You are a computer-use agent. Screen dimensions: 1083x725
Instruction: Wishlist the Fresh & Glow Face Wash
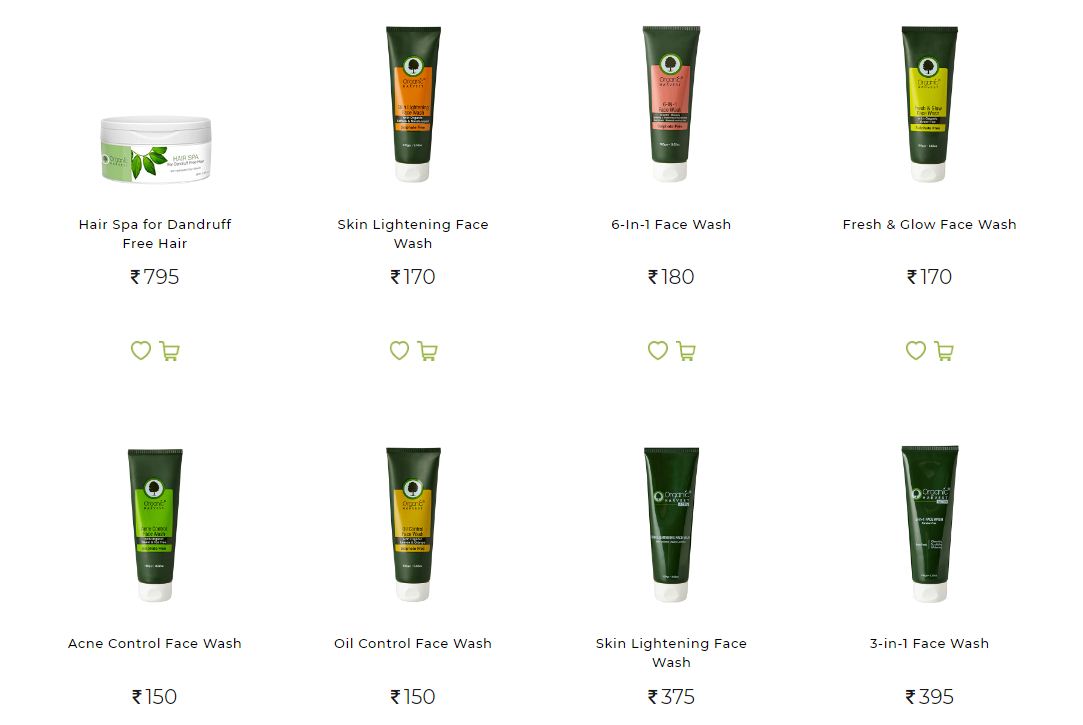[916, 351]
